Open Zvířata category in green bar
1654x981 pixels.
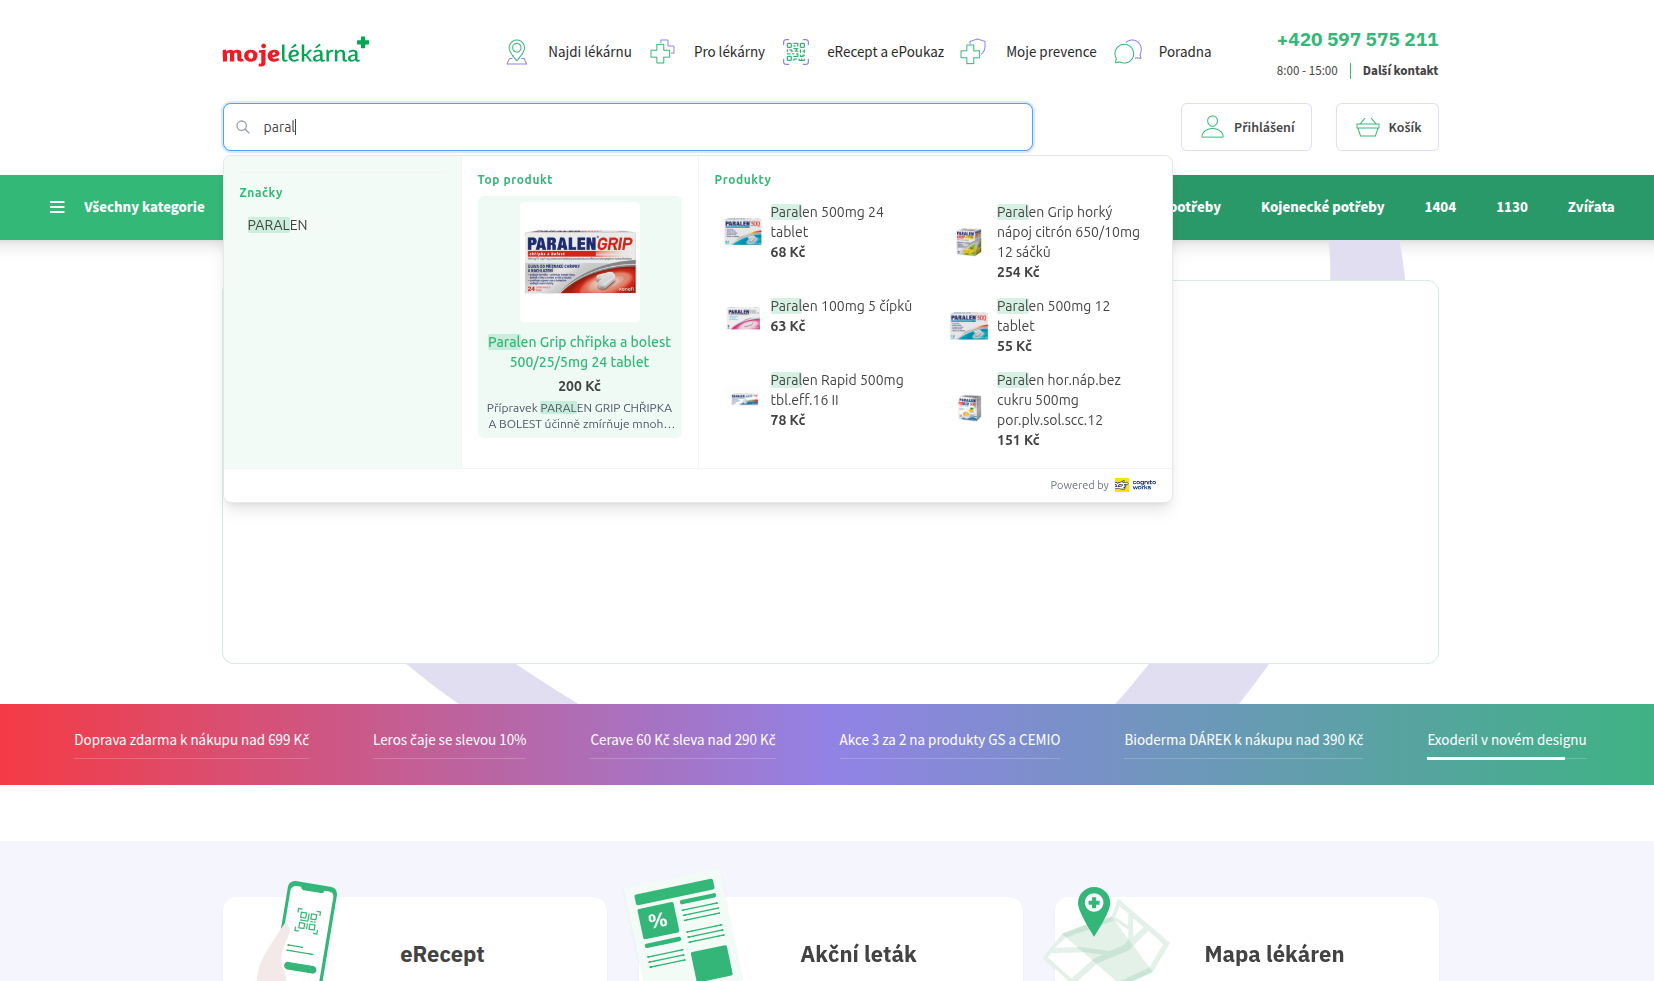pyautogui.click(x=1590, y=207)
